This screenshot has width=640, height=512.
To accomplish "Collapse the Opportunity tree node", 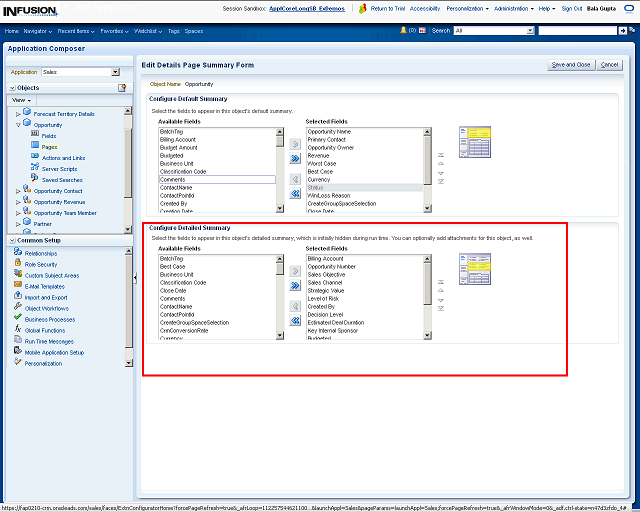I will click(x=18, y=125).
